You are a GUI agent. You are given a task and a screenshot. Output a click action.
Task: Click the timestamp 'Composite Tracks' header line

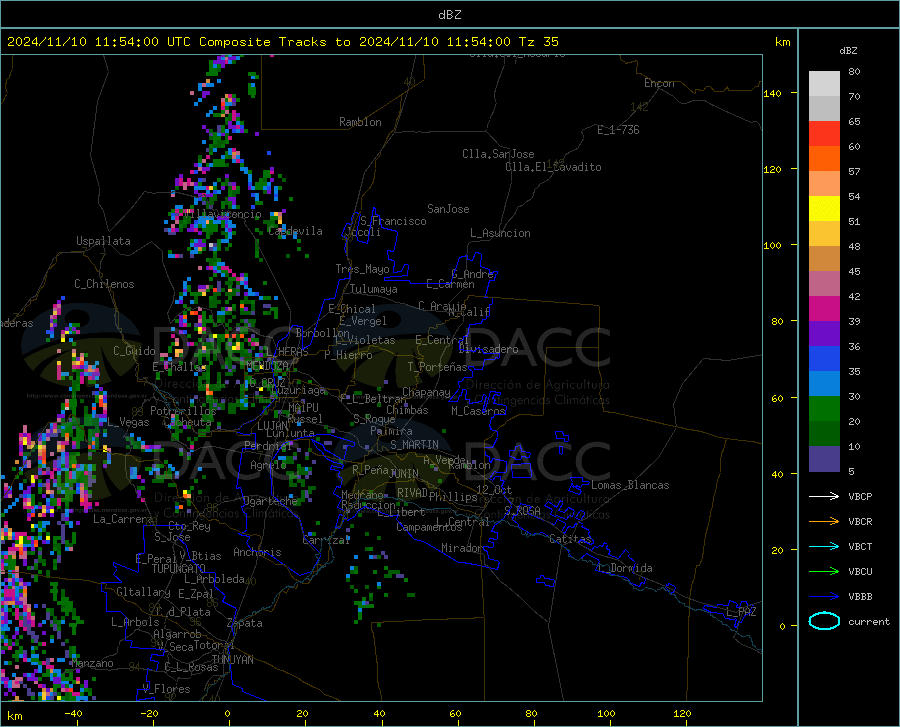[x=282, y=42]
